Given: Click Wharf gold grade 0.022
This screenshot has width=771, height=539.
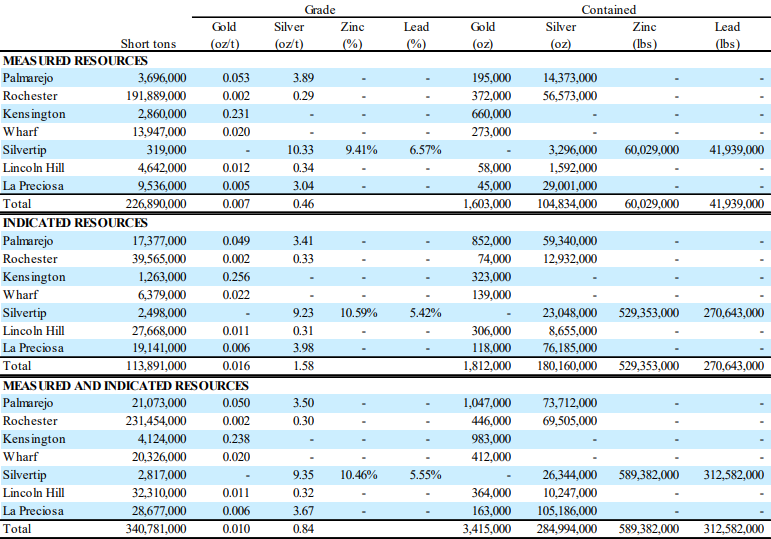Looking at the screenshot, I should [236, 295].
